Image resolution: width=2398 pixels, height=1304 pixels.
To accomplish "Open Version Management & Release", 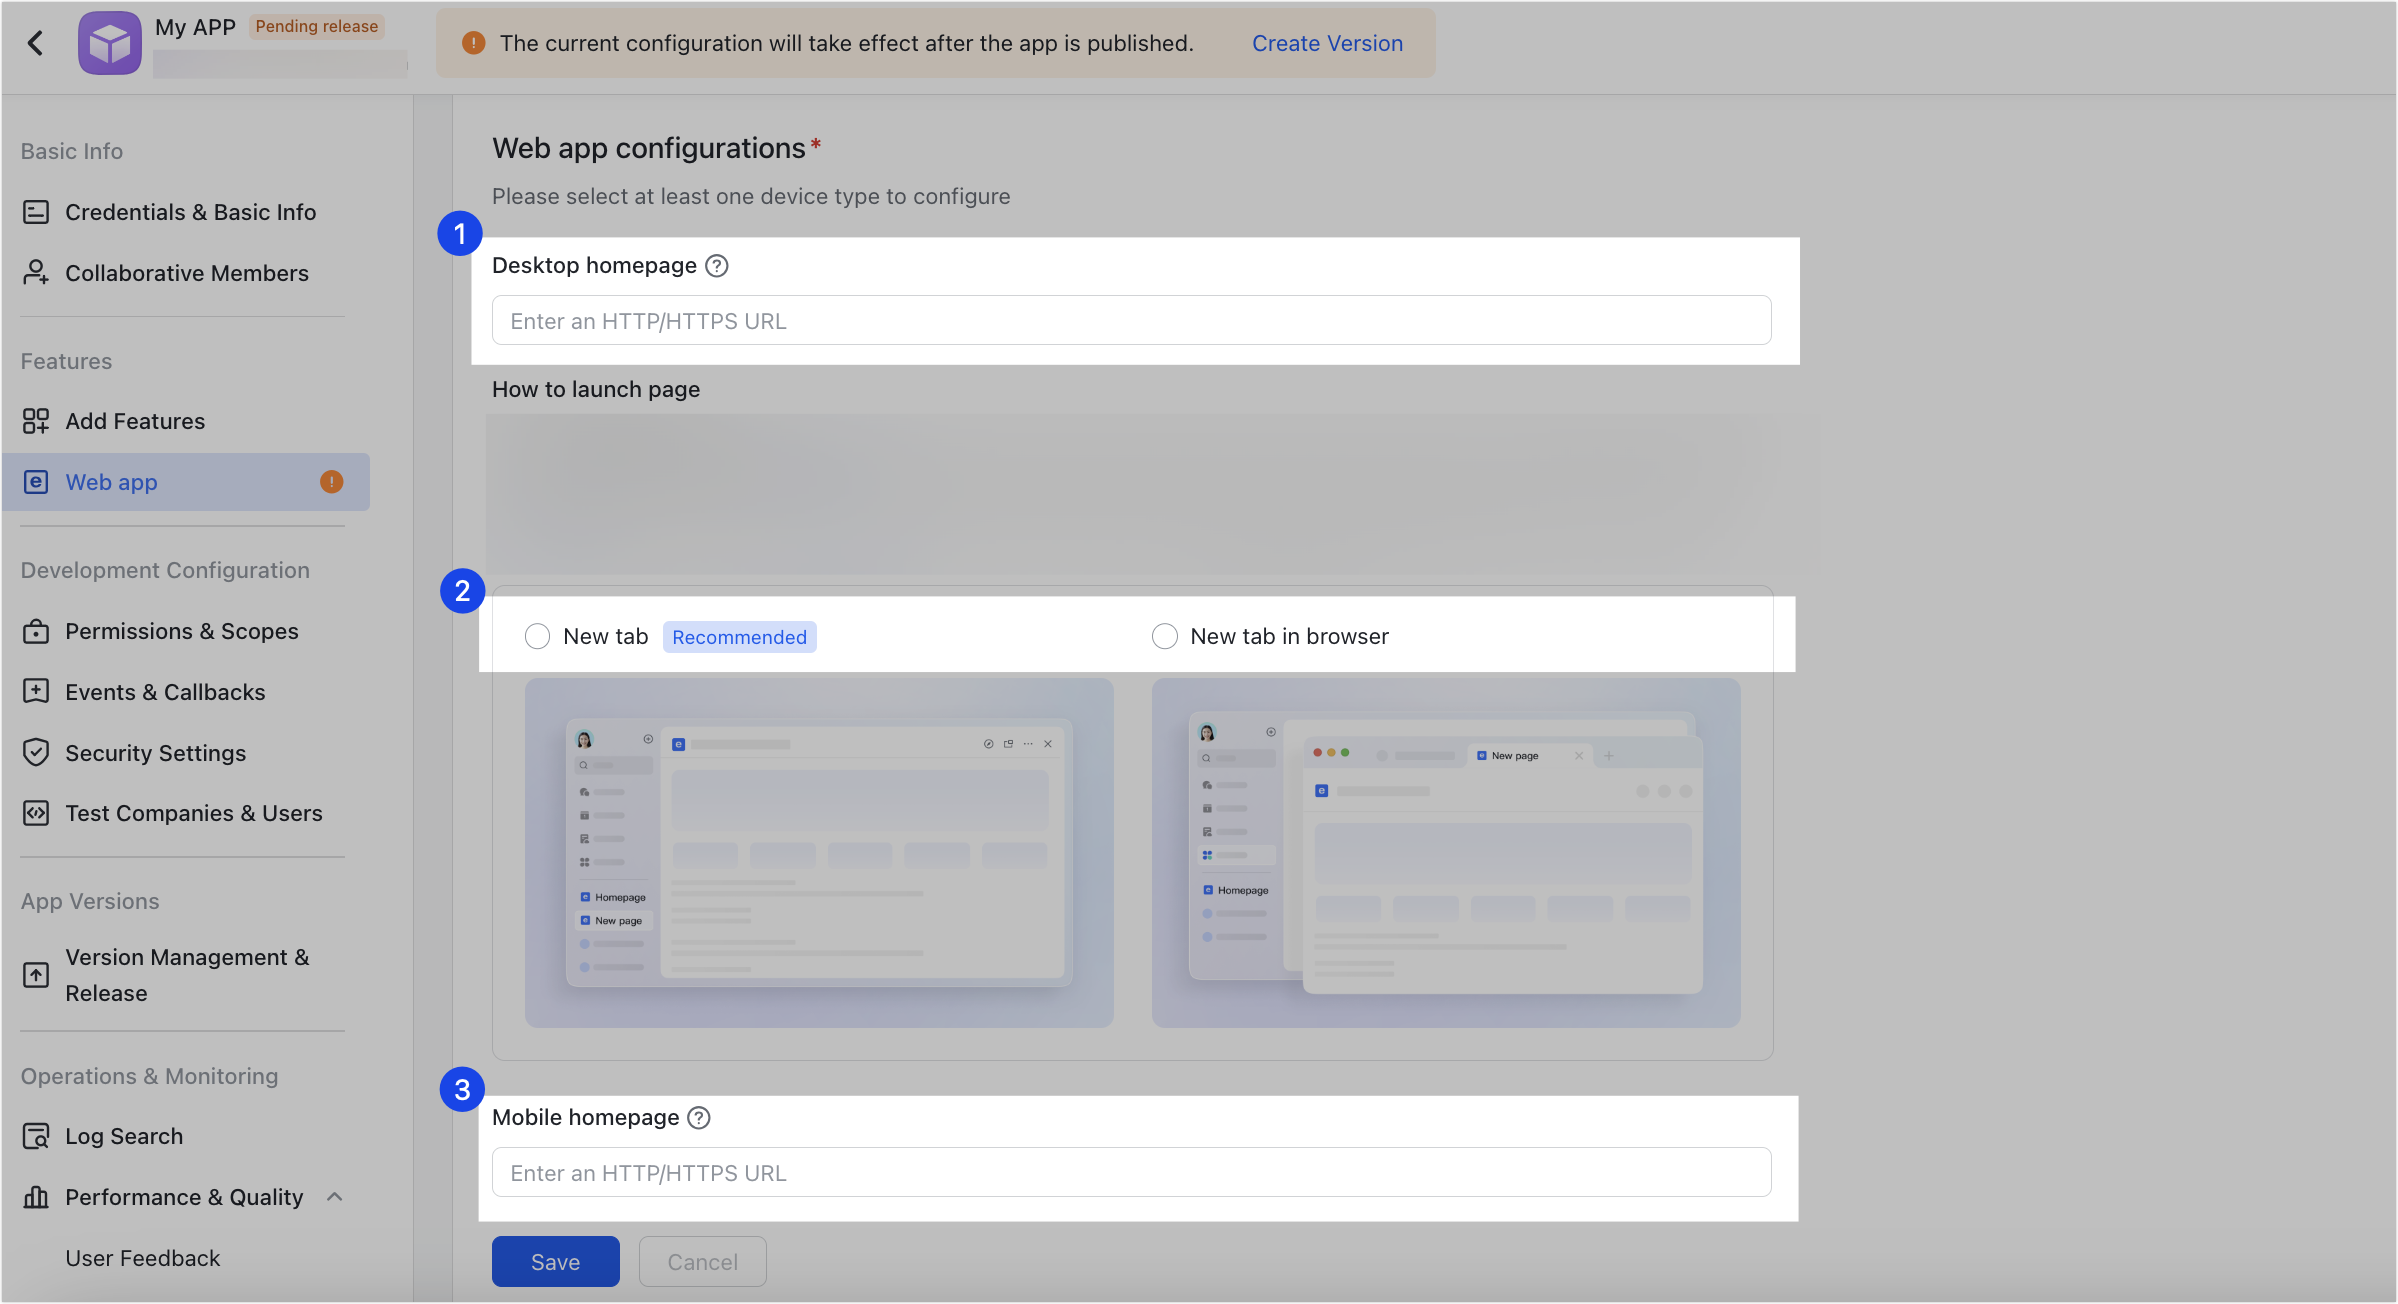I will (186, 975).
